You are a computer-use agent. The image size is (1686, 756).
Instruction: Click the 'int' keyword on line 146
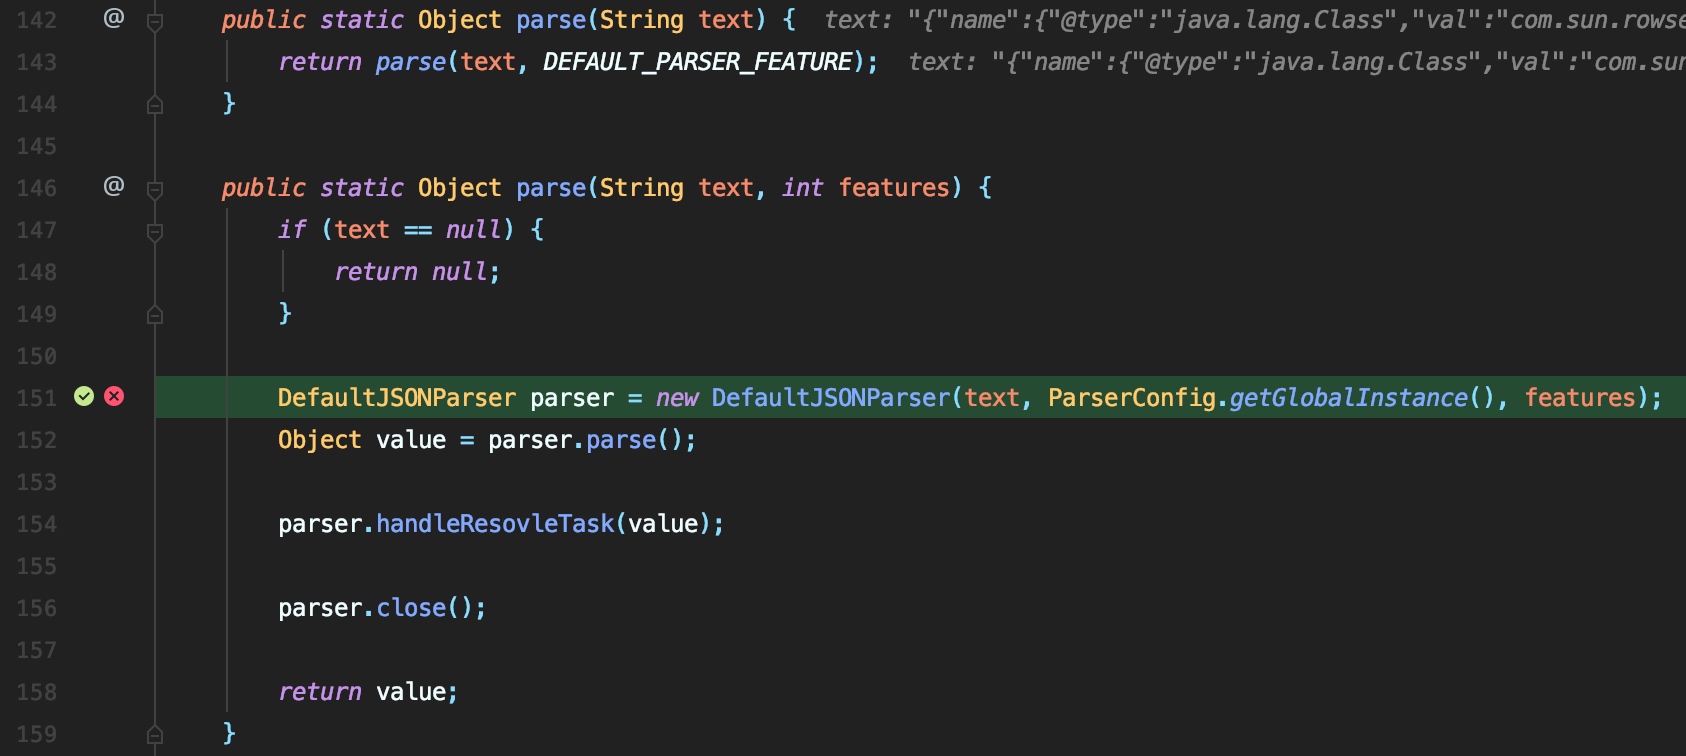tap(803, 188)
